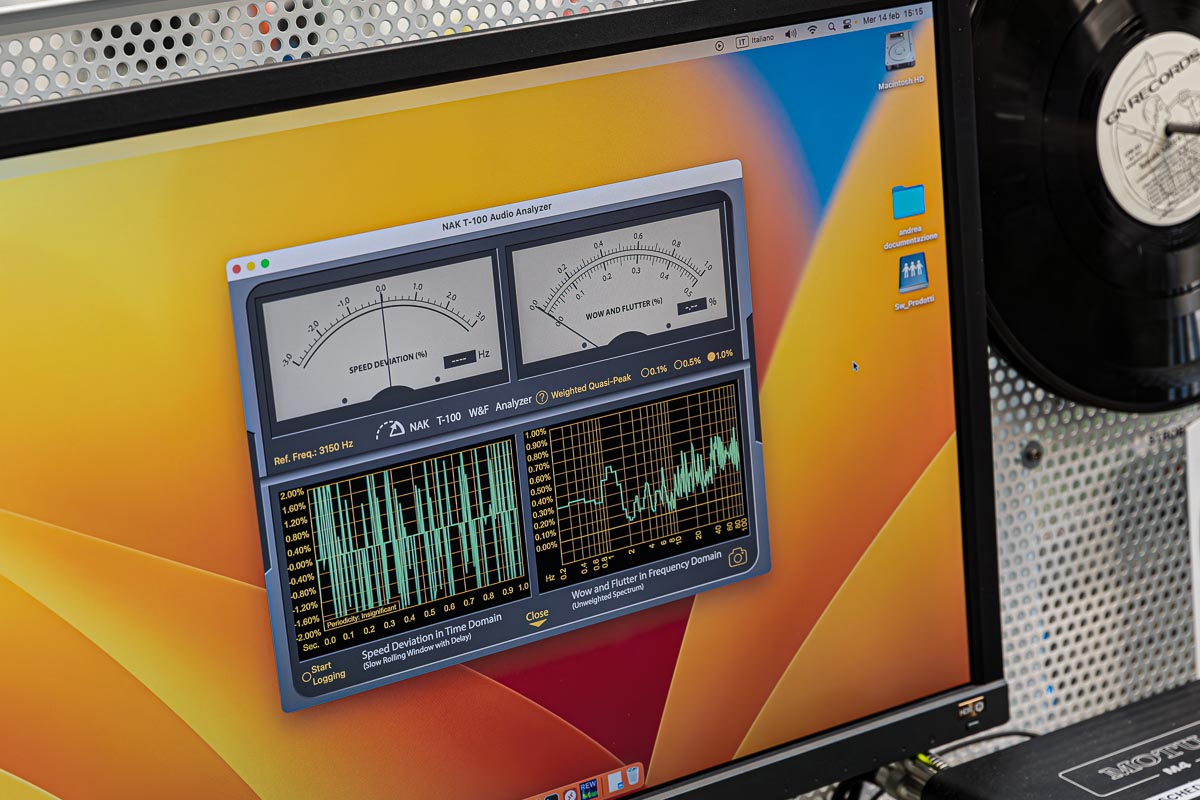This screenshot has width=1200, height=800.
Task: Open the Trash in the Dock
Action: click(634, 776)
